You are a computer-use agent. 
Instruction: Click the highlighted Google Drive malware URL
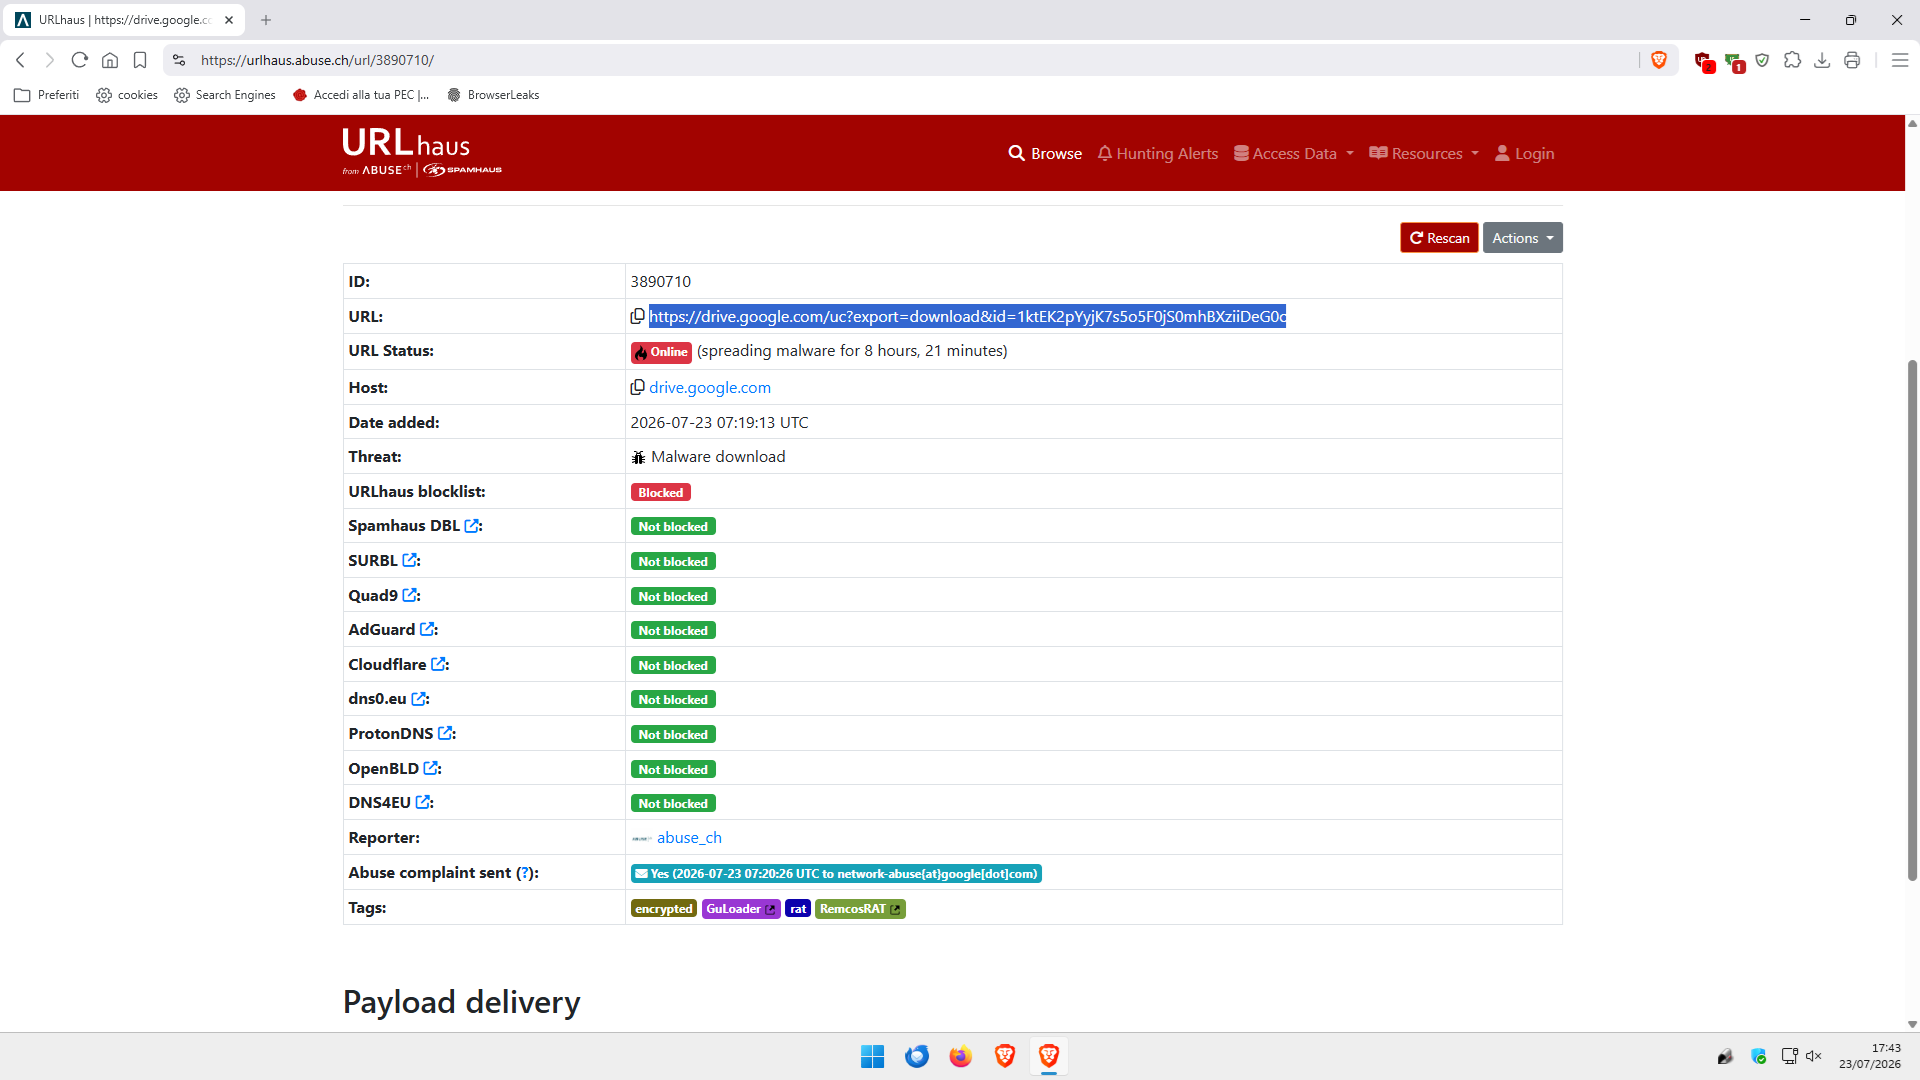[967, 316]
